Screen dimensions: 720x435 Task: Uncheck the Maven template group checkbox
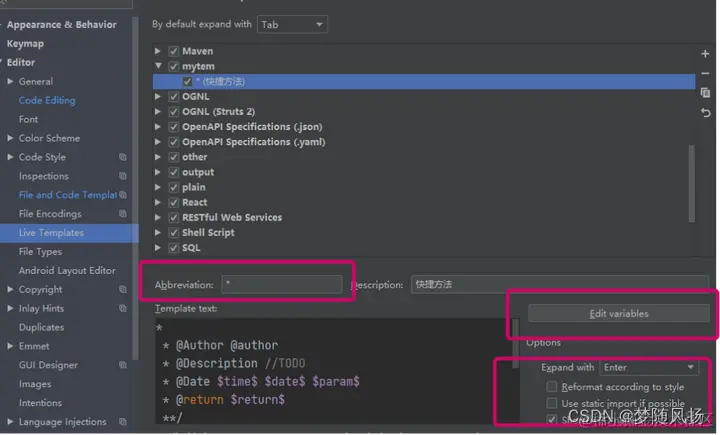[174, 51]
